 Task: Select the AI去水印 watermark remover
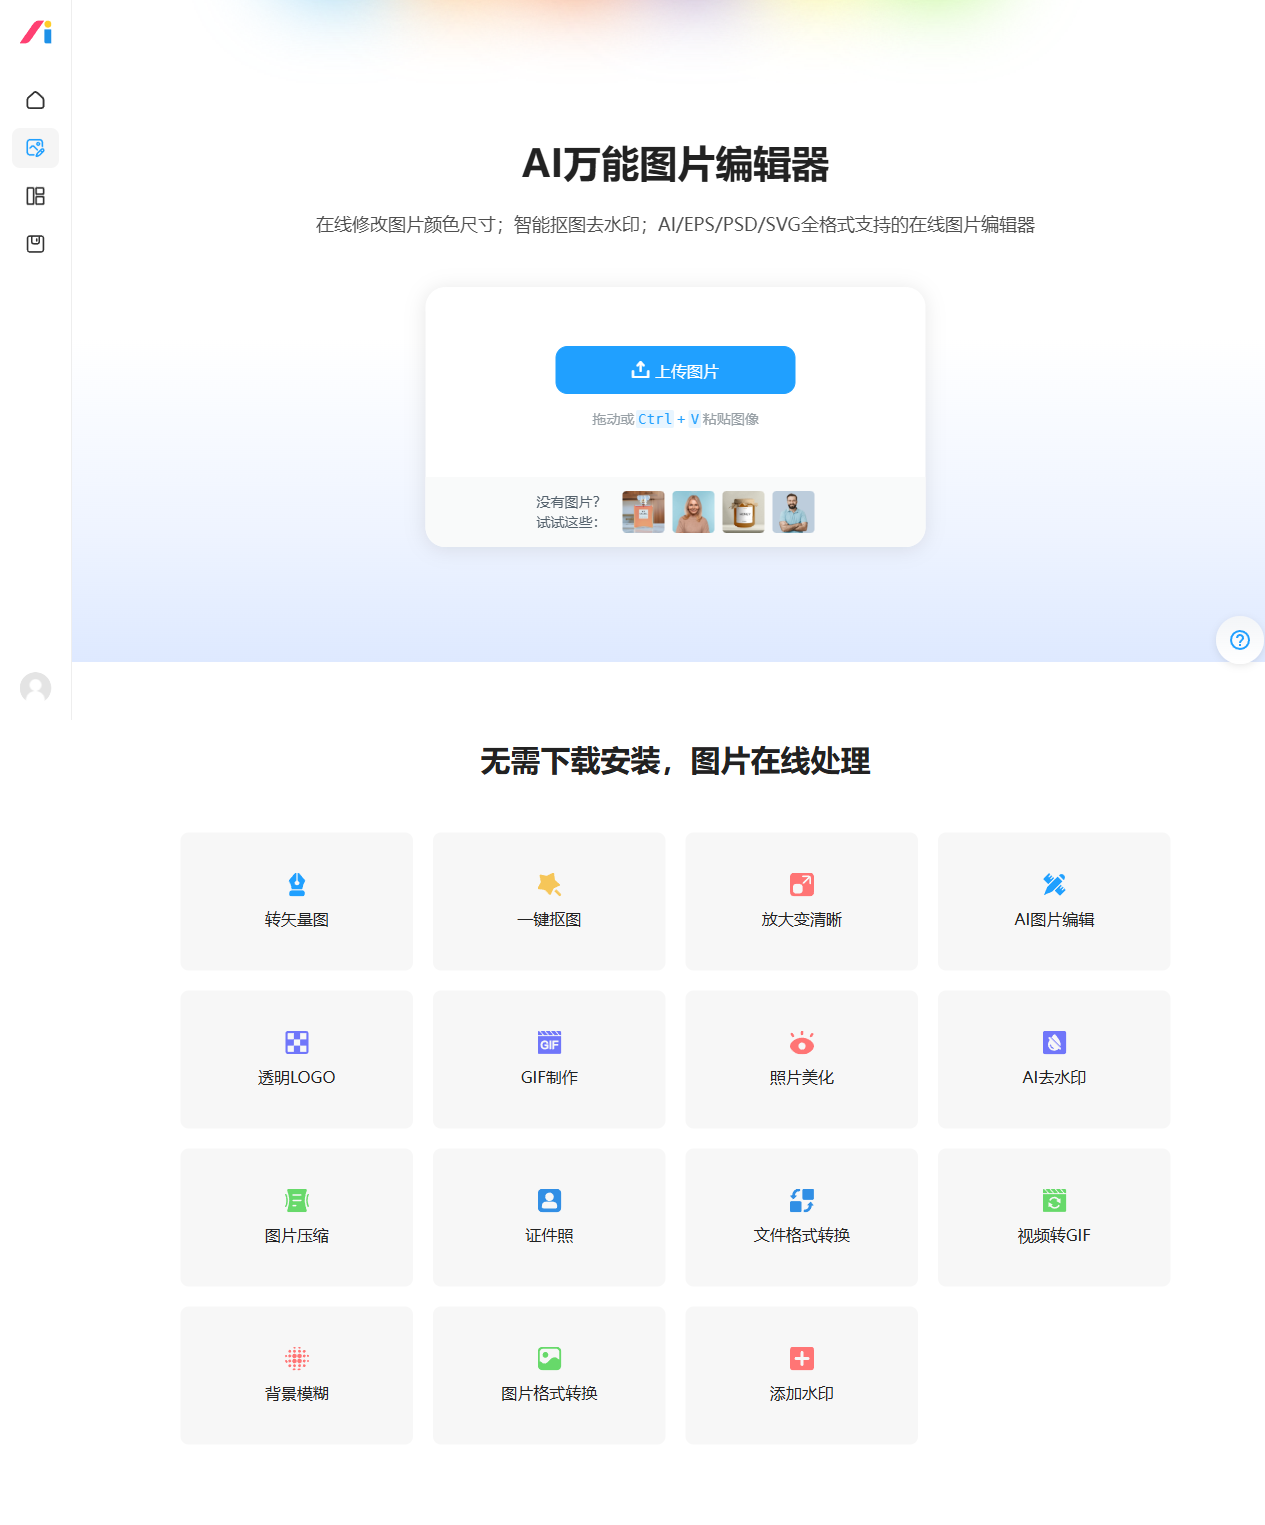(x=1054, y=1059)
